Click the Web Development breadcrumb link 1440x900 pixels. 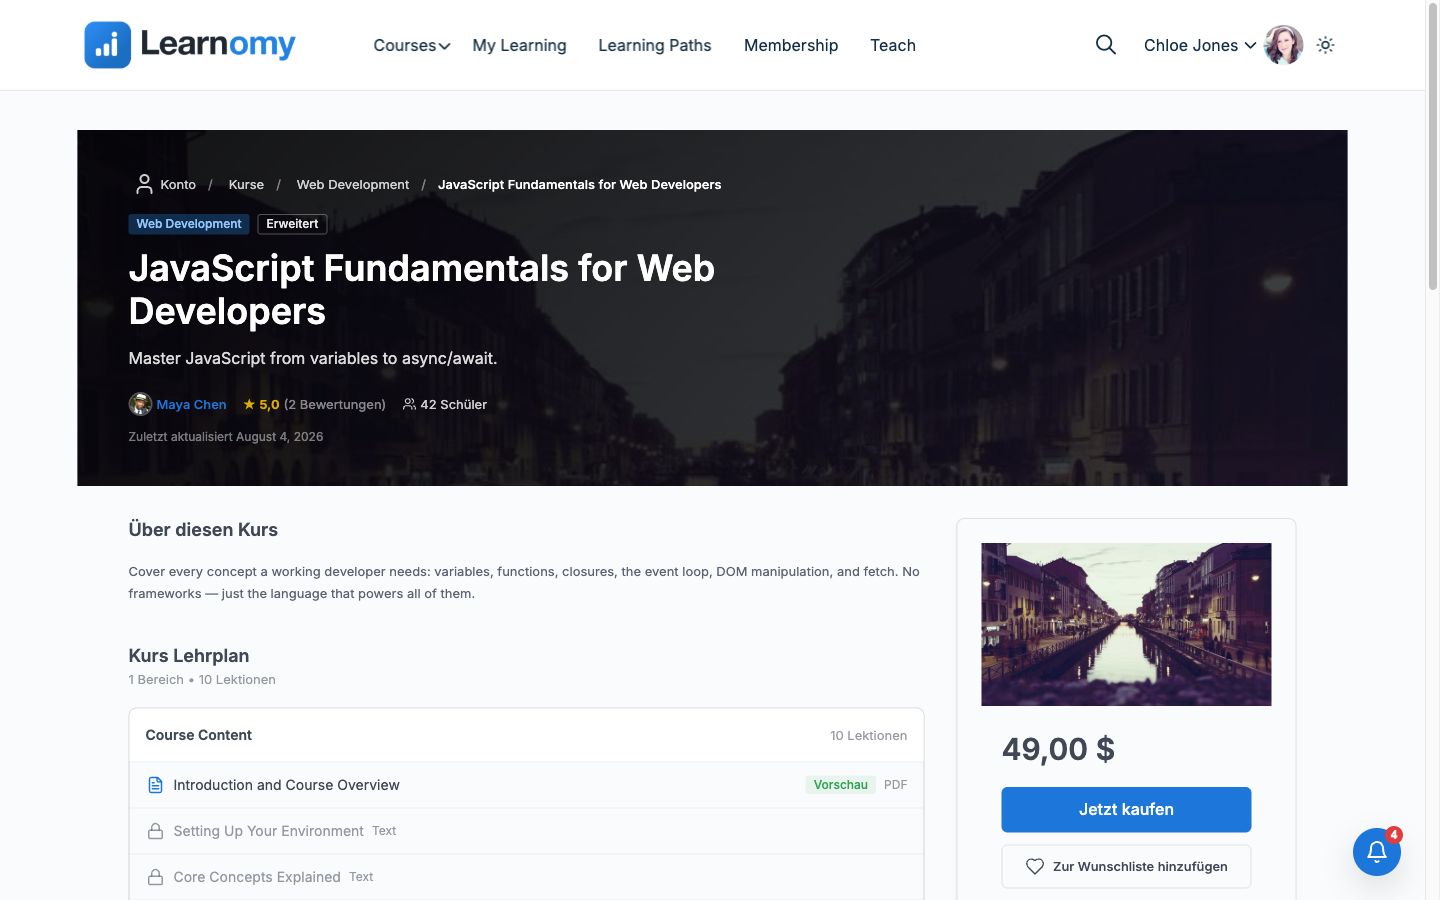pos(353,184)
